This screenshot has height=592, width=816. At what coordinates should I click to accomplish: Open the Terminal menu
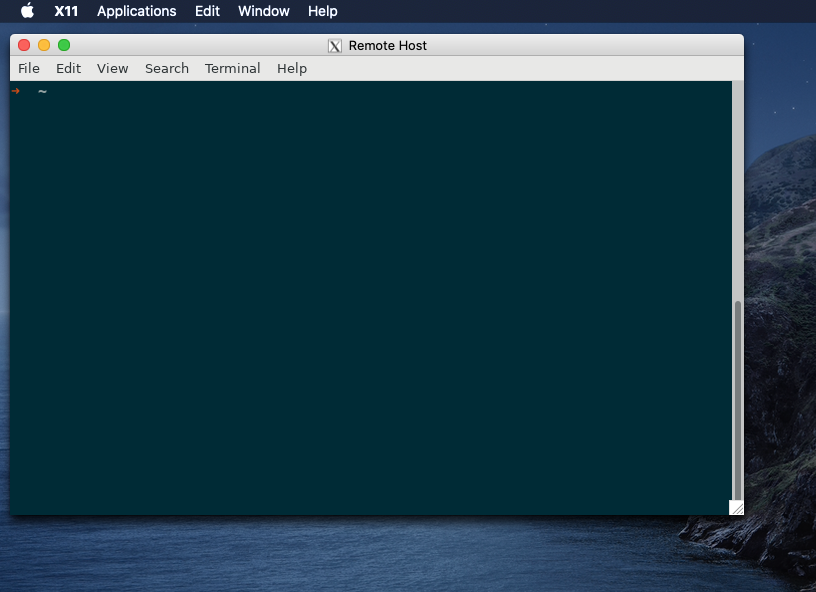[232, 68]
